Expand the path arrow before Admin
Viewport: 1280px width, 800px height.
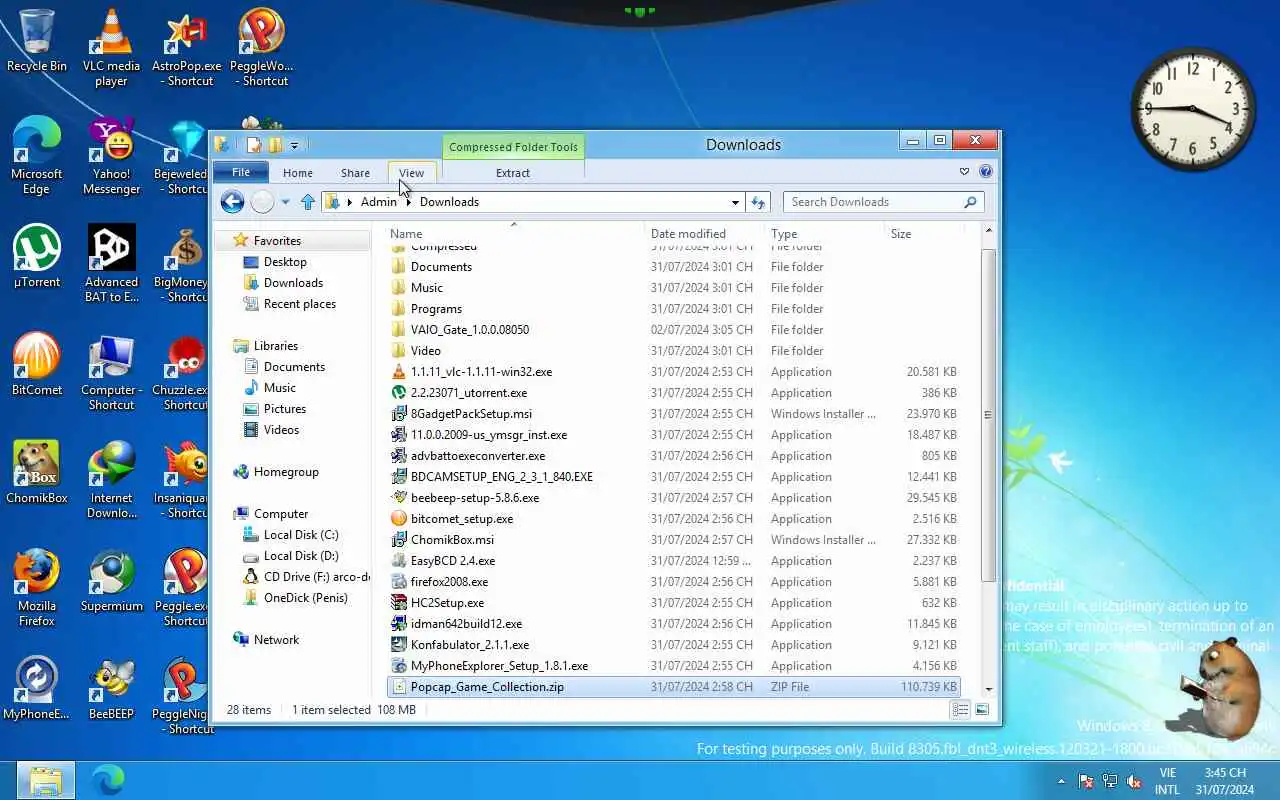pyautogui.click(x=349, y=202)
